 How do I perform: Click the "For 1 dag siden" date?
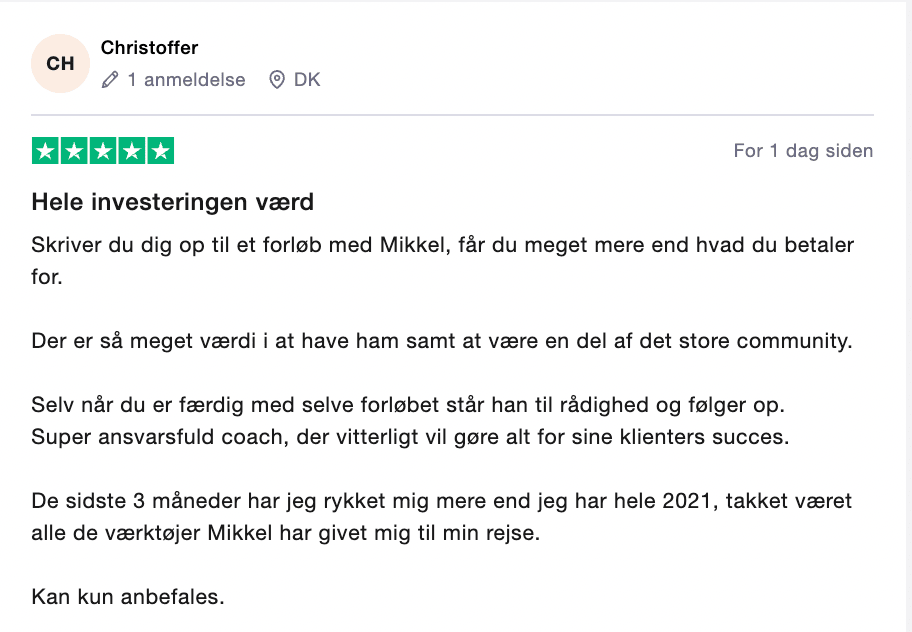803,151
